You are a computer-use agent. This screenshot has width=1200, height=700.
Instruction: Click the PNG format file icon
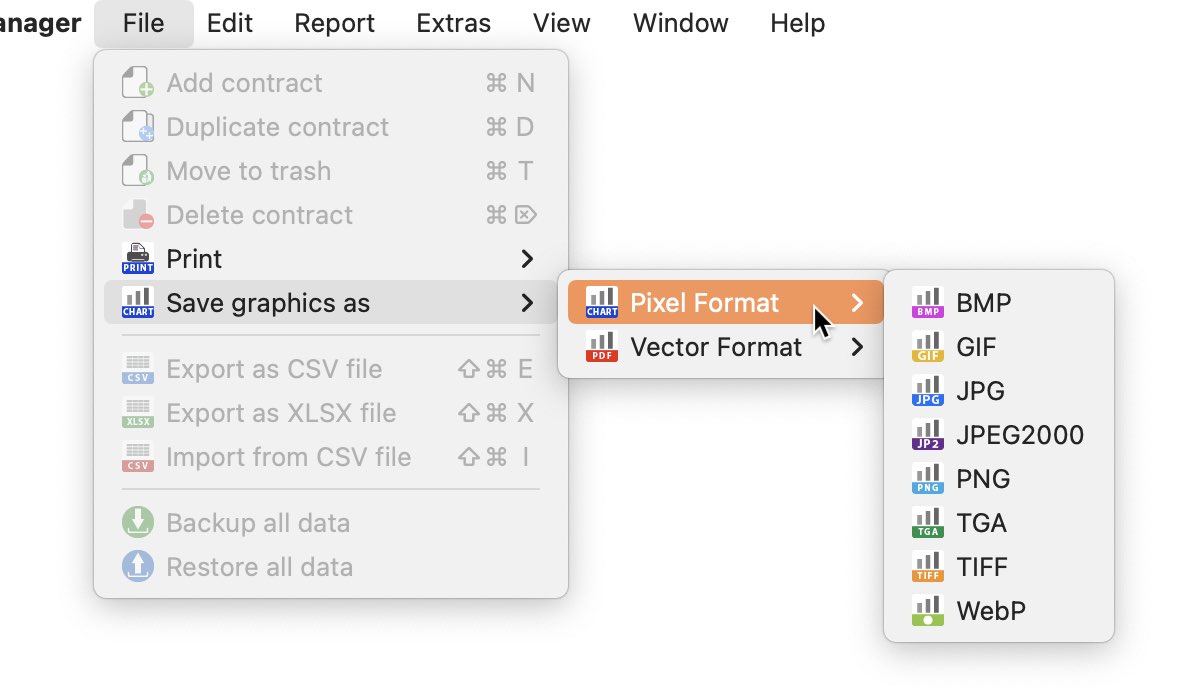tap(928, 479)
